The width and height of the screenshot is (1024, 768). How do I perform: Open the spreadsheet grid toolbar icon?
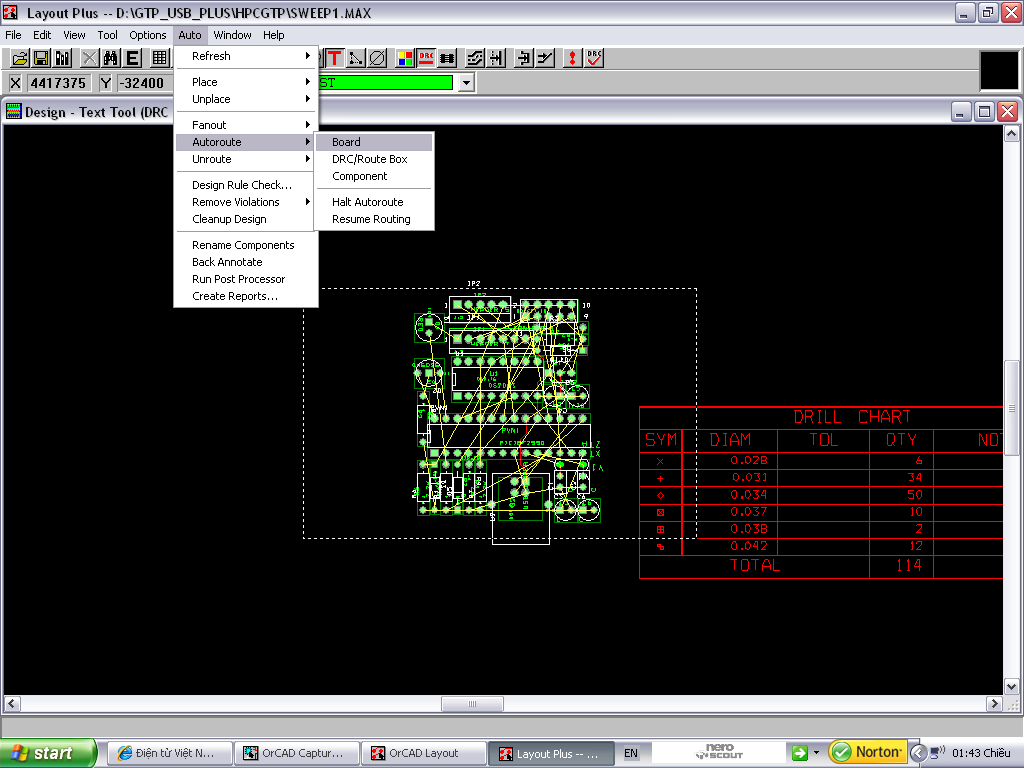(160, 58)
